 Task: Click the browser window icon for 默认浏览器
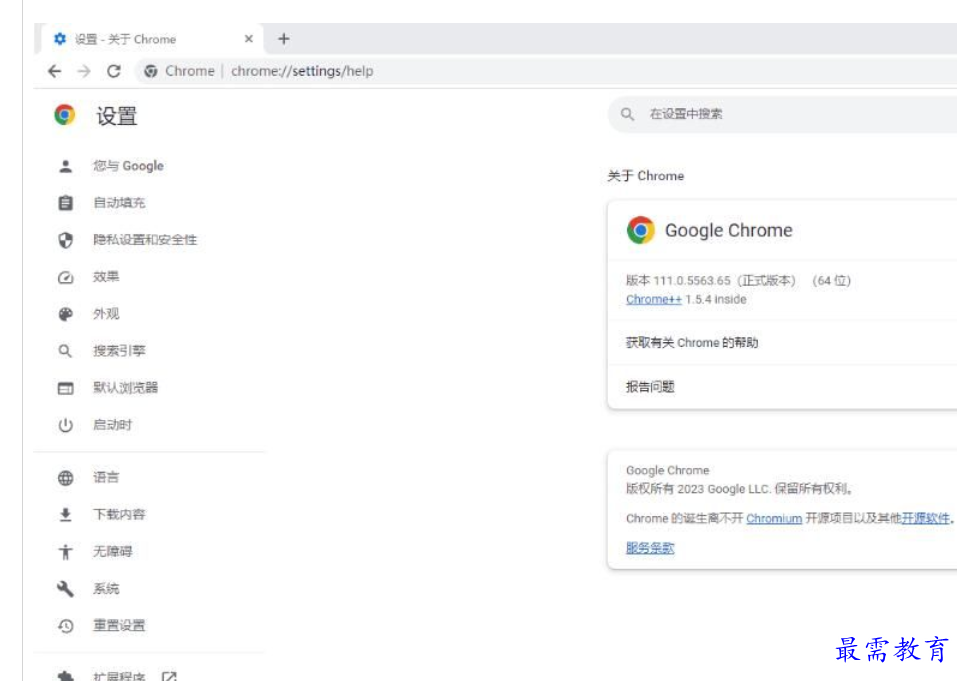(66, 388)
